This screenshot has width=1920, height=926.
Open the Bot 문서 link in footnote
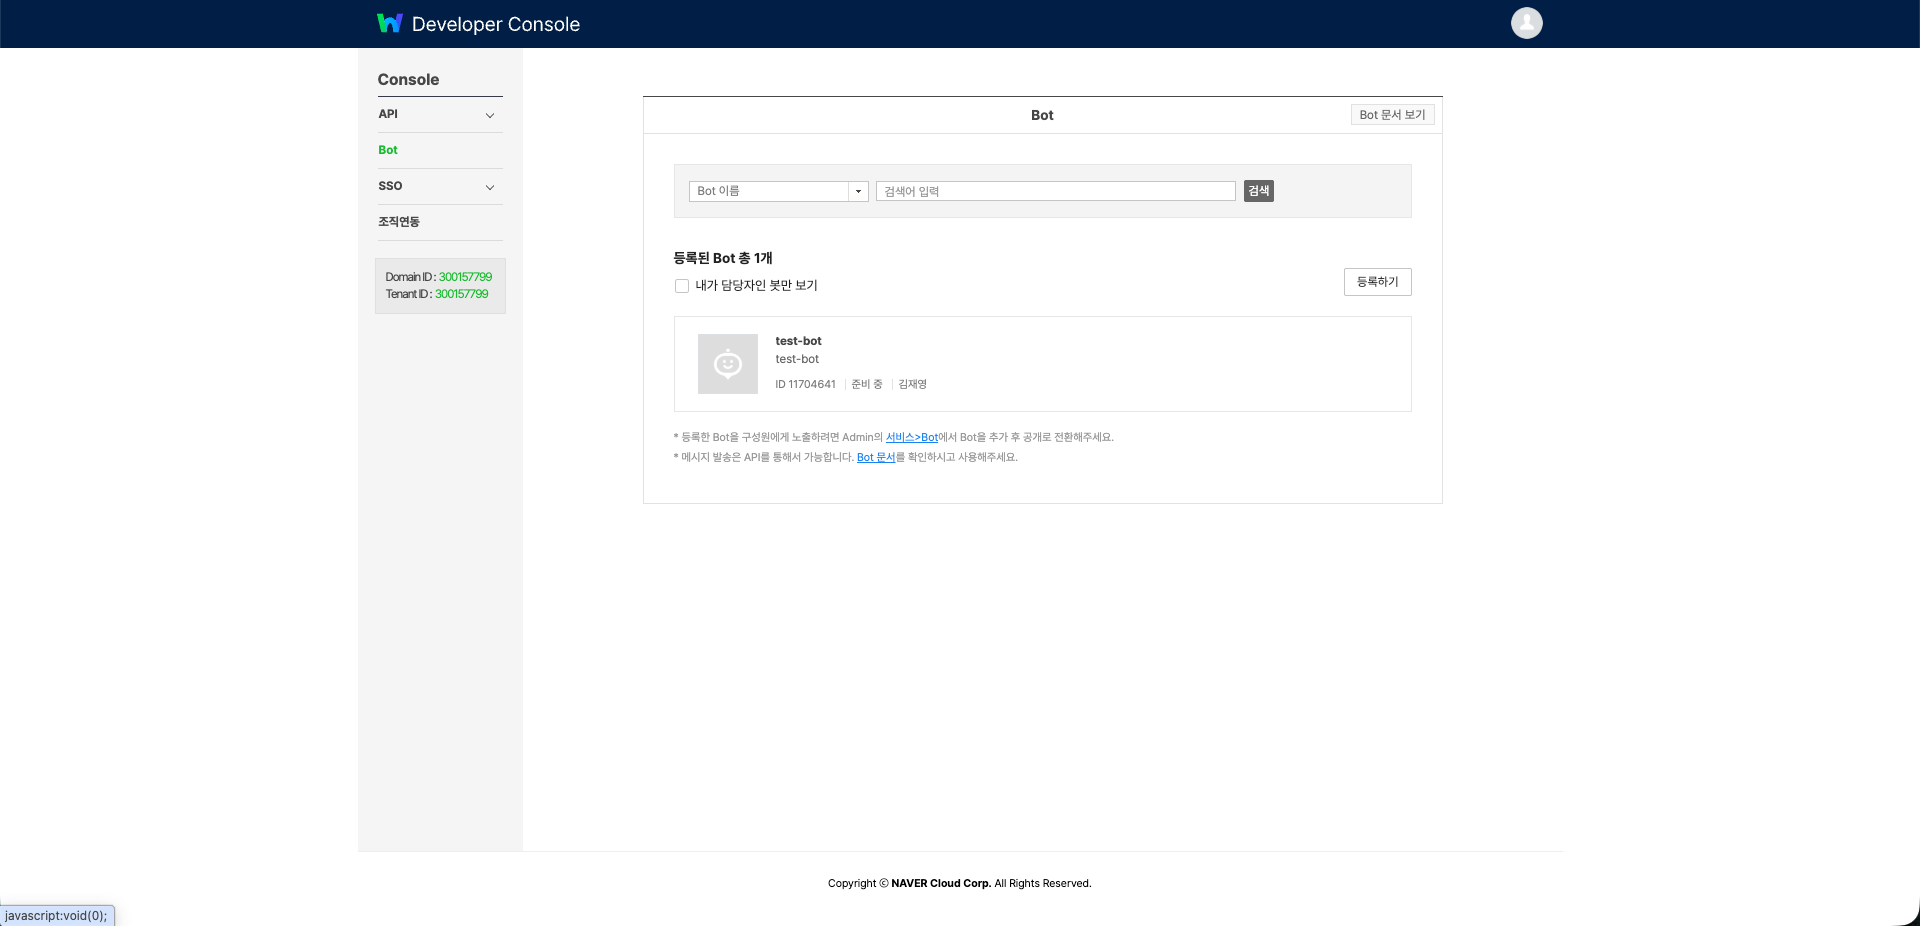point(875,457)
